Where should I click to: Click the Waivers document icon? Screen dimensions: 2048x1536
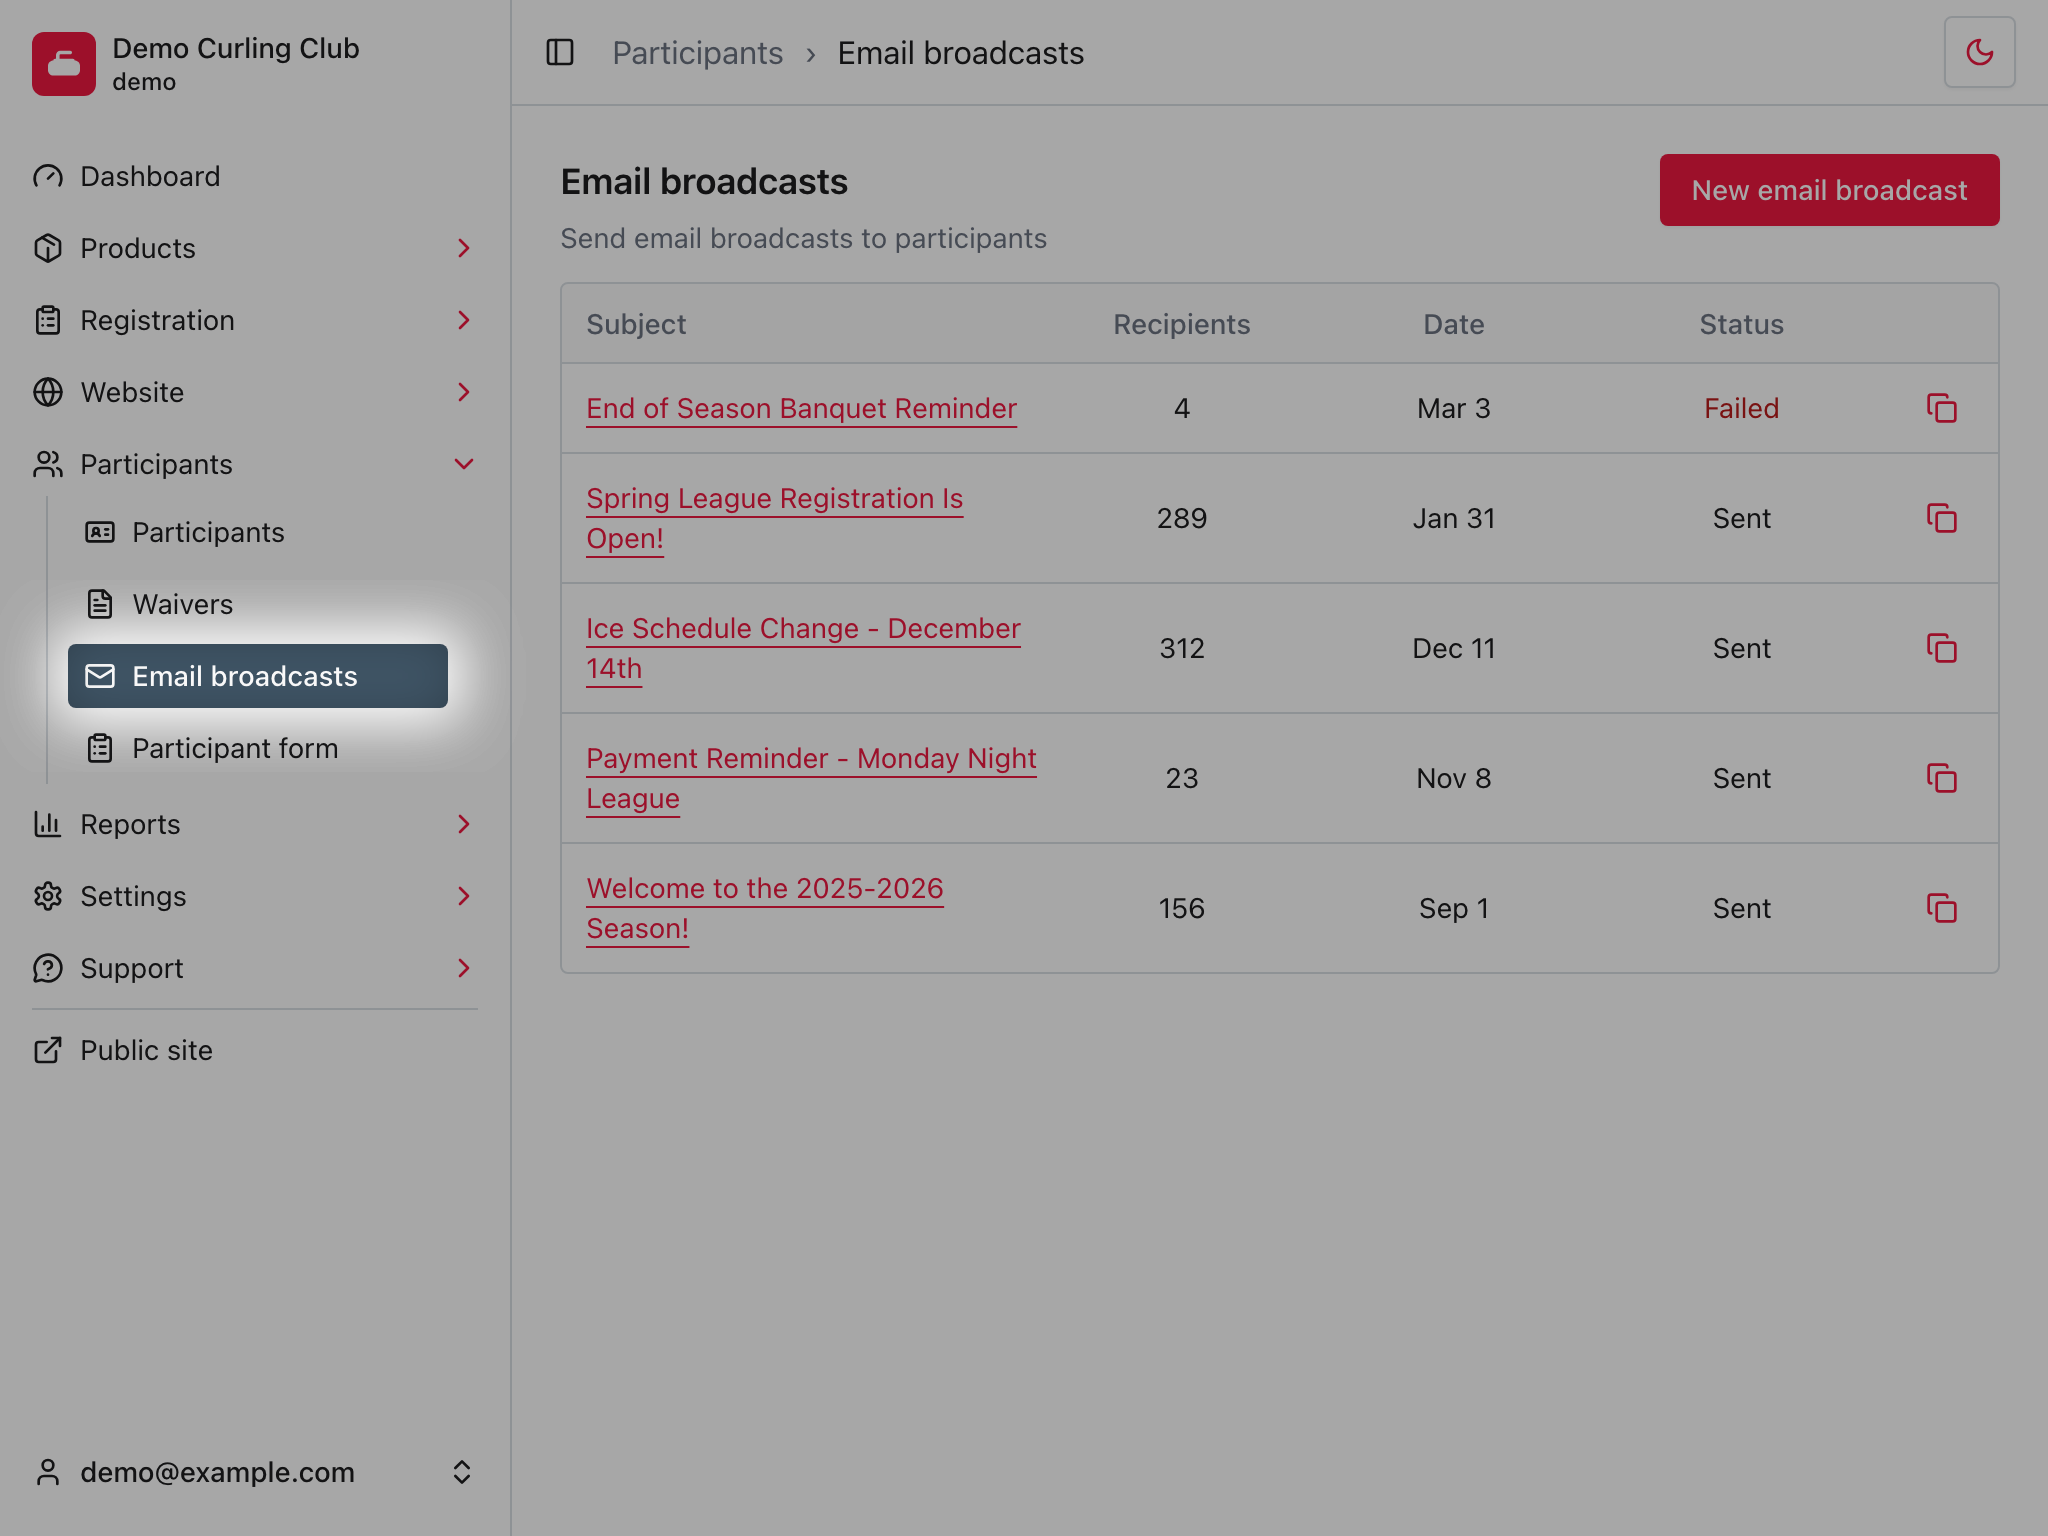[100, 604]
